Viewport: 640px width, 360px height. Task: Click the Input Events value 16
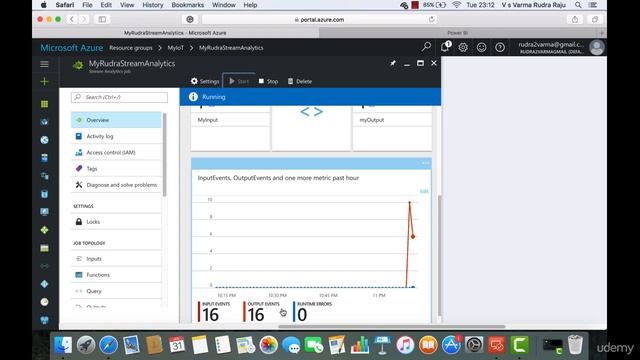tap(211, 315)
